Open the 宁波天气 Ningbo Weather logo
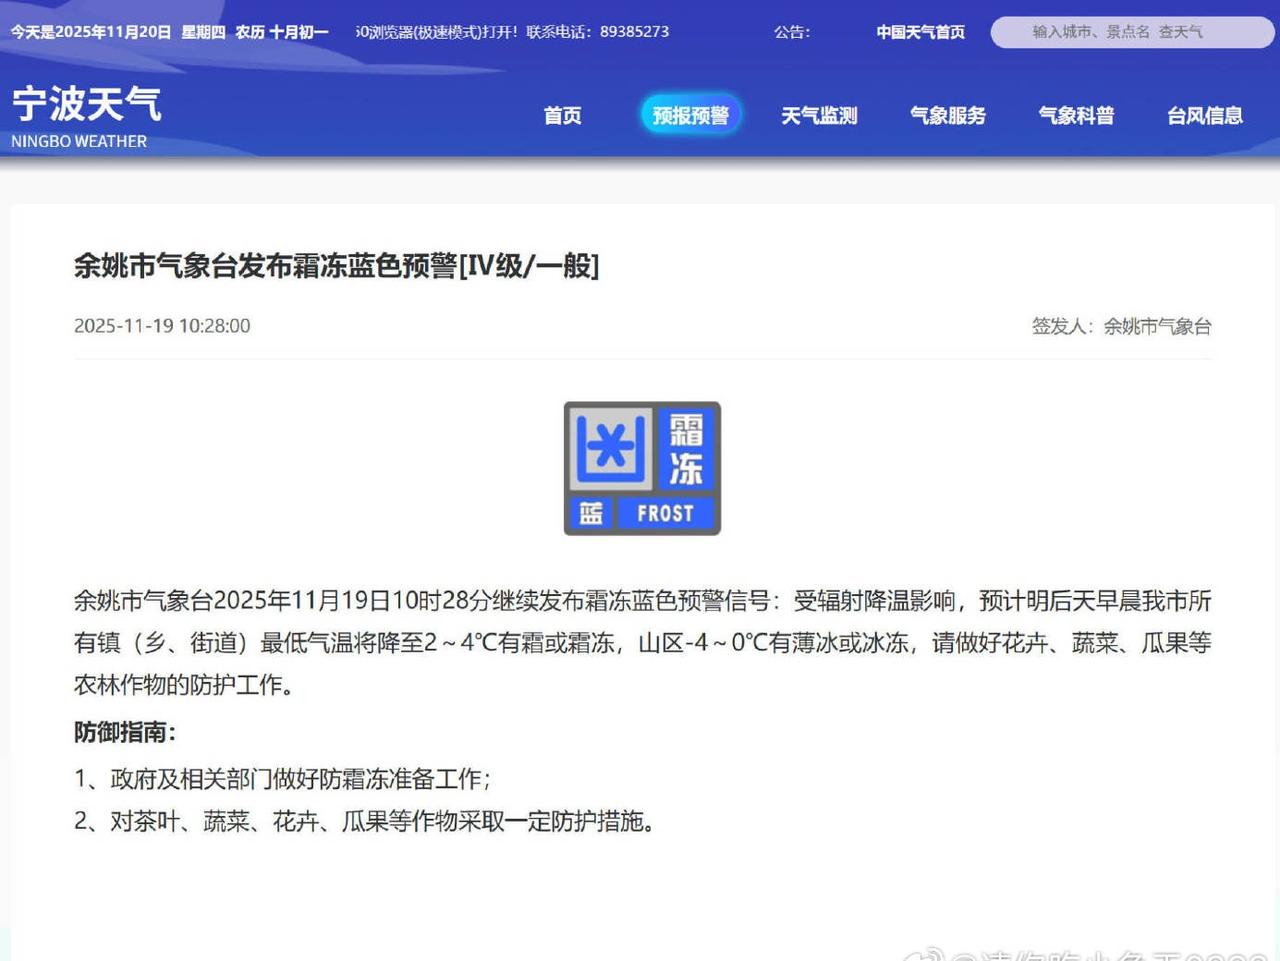Screen dimensions: 1280x961 86,117
